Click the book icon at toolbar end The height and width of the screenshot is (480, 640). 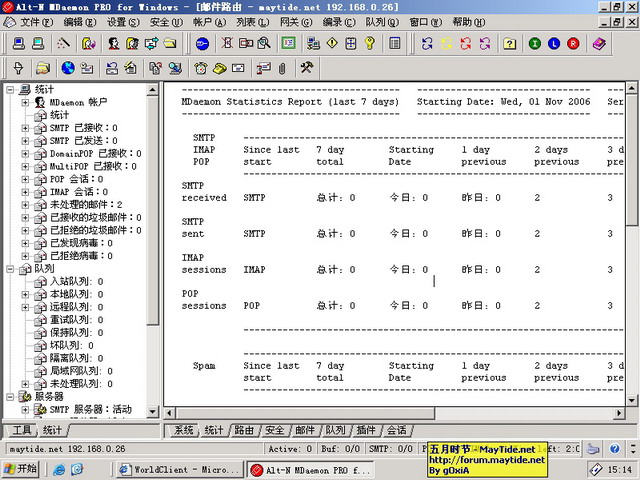pyautogui.click(x=598, y=43)
